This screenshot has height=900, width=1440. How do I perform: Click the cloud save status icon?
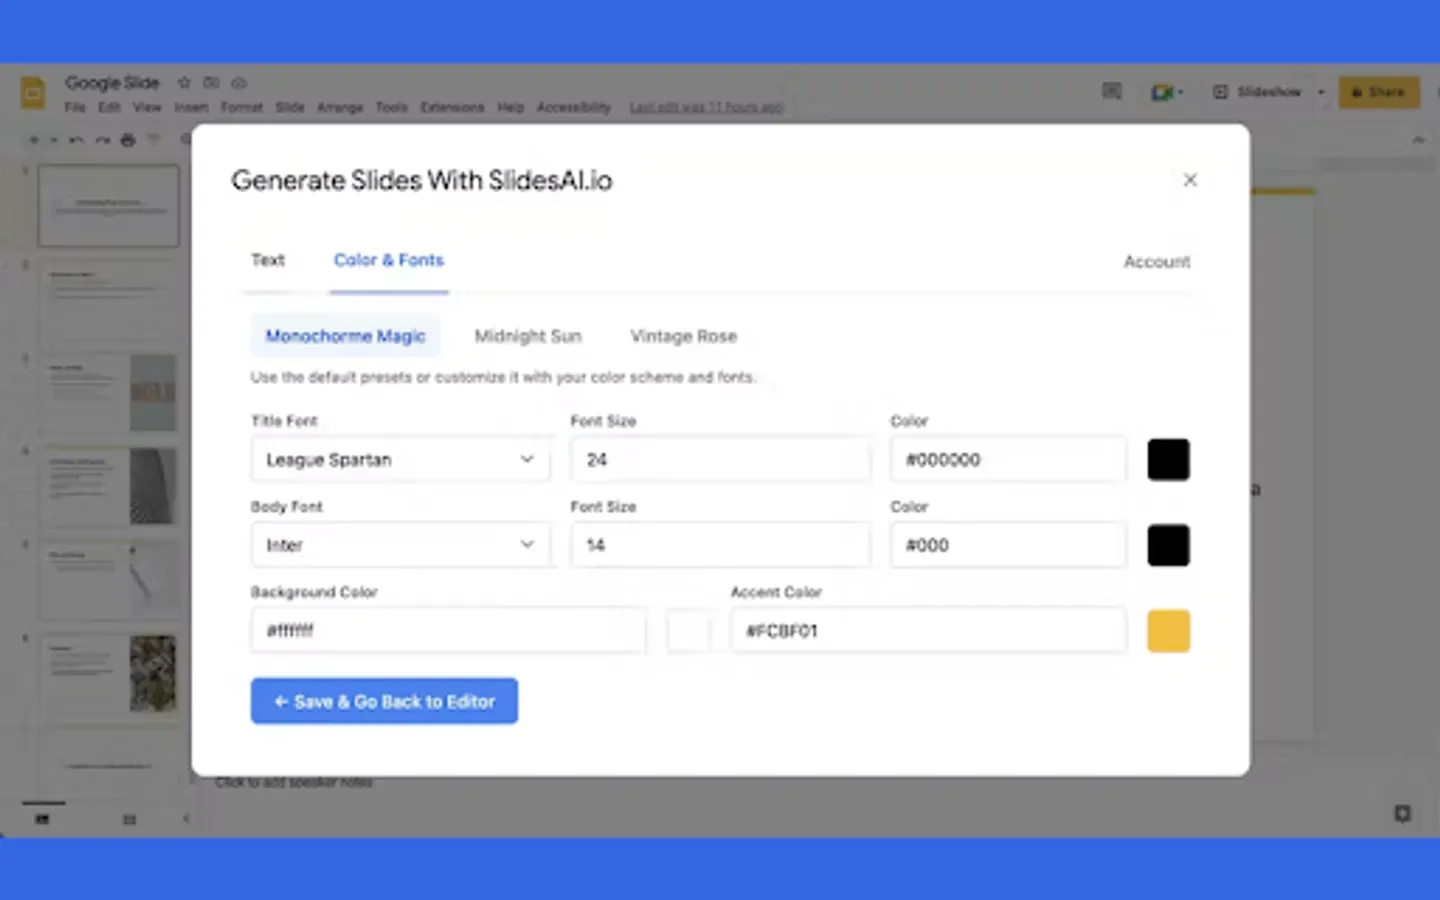click(x=238, y=83)
